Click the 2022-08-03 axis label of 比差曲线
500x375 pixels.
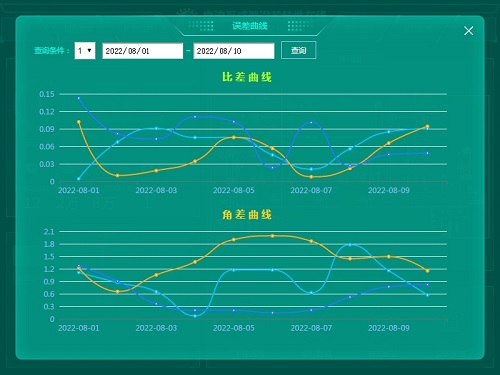[x=156, y=190]
